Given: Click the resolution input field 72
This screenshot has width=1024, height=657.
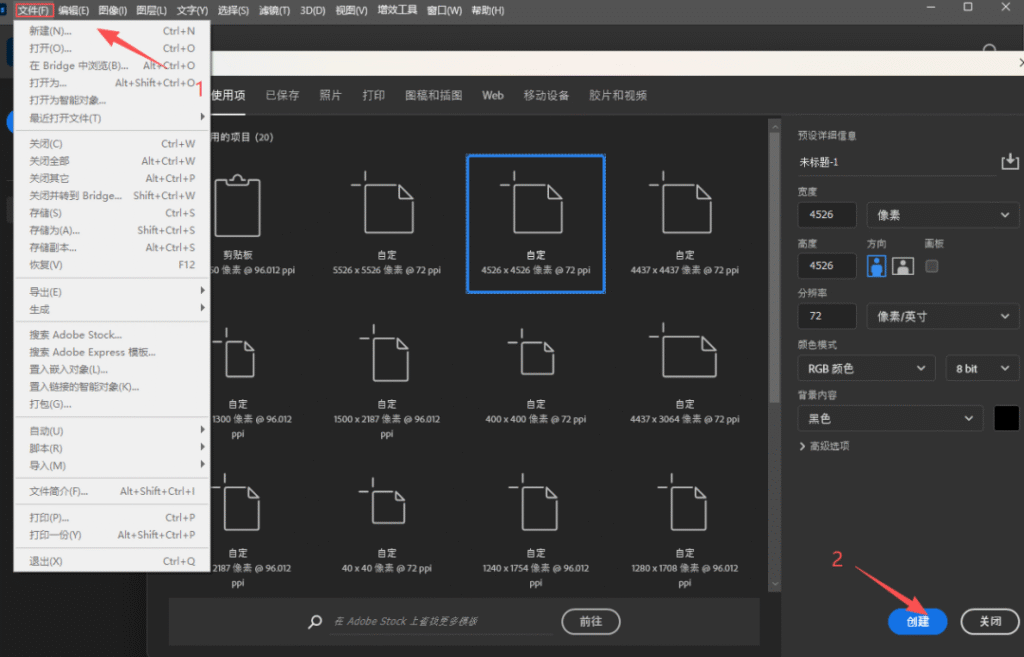Looking at the screenshot, I should tap(827, 316).
